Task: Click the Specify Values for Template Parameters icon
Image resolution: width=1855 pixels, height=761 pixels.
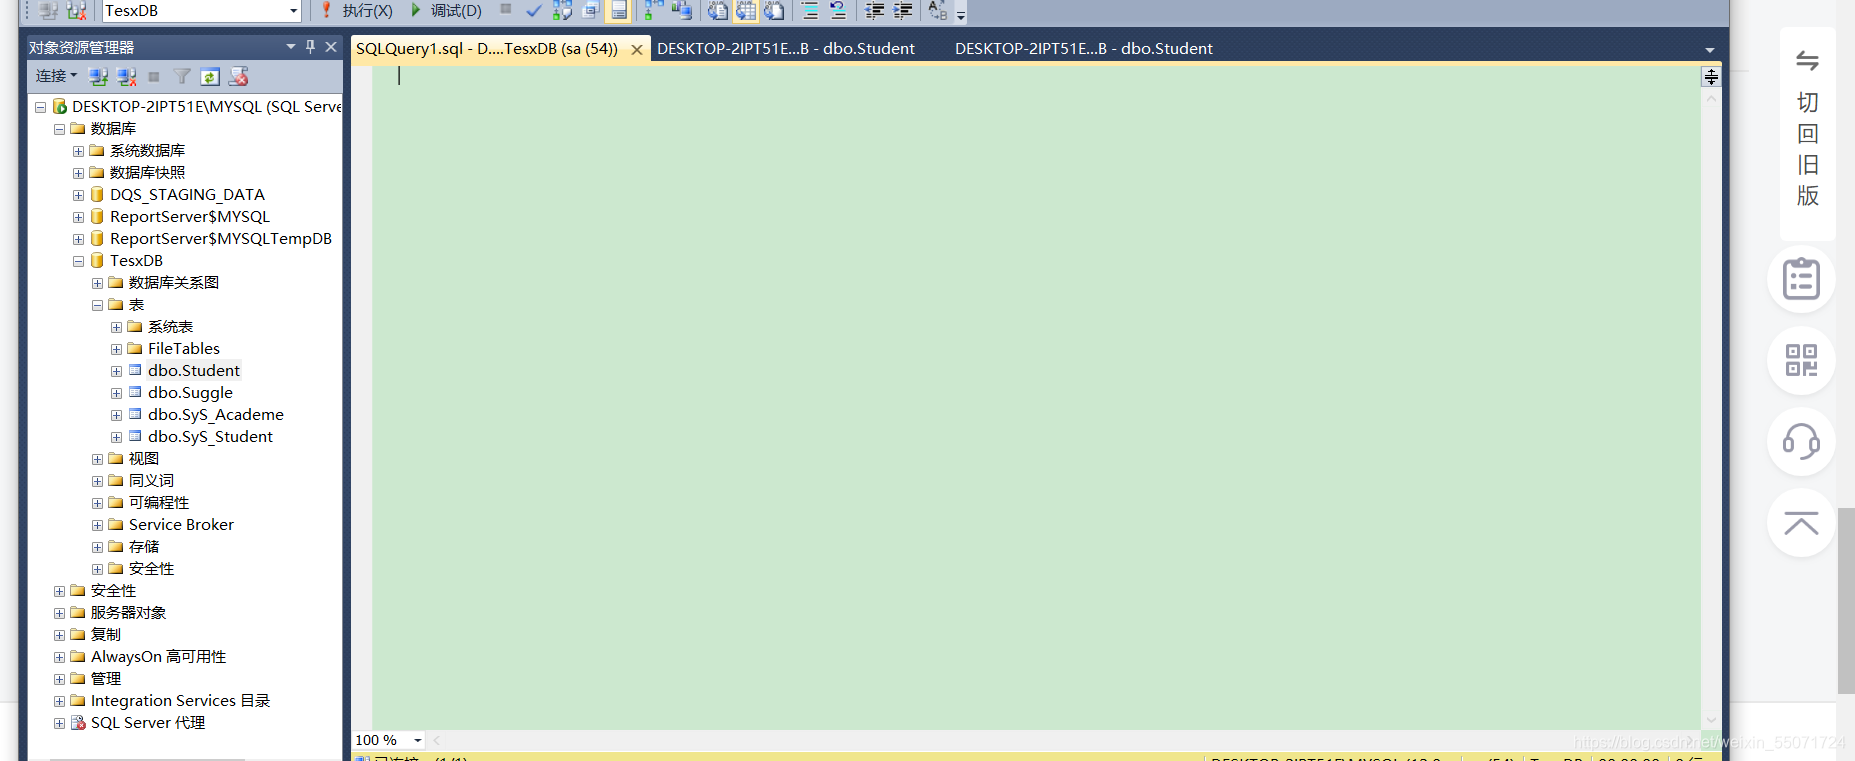Action: click(x=937, y=11)
